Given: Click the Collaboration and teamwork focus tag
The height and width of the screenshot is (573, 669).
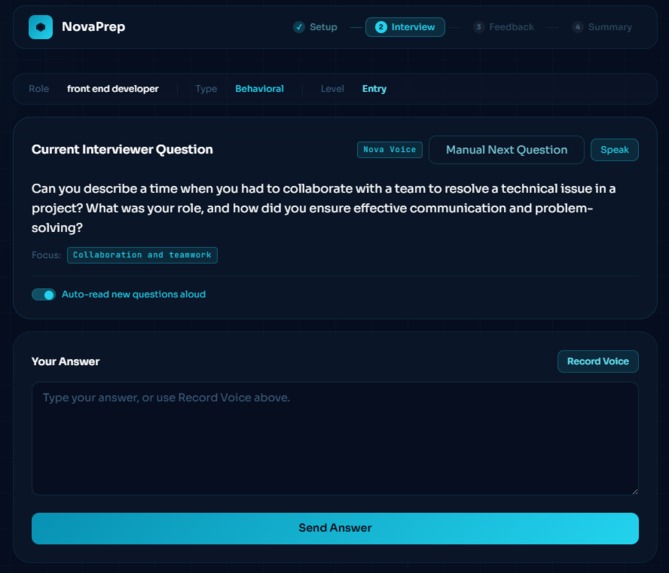Looking at the screenshot, I should coord(142,255).
